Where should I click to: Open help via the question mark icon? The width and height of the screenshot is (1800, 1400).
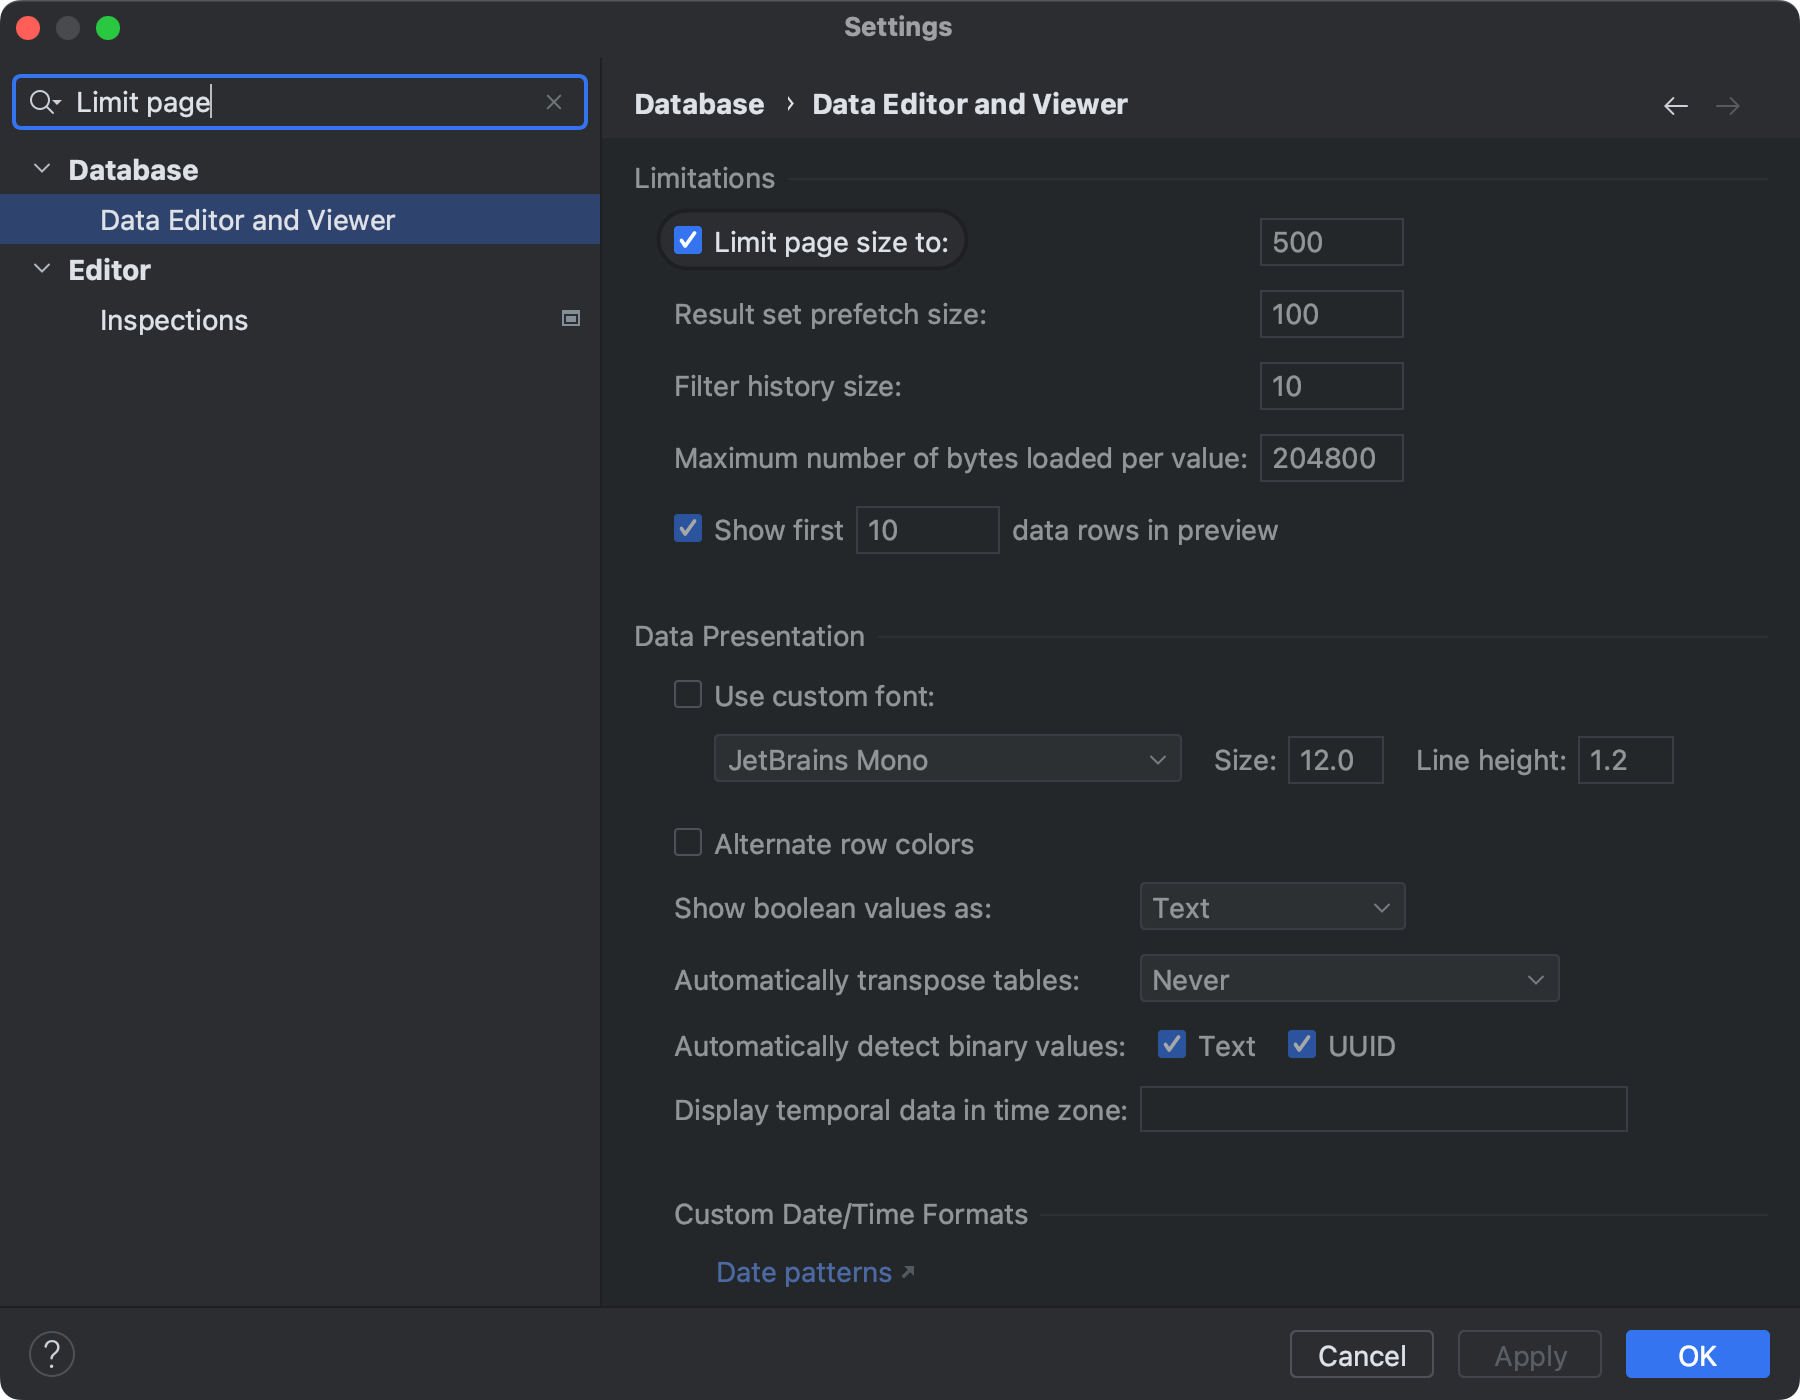[x=53, y=1353]
